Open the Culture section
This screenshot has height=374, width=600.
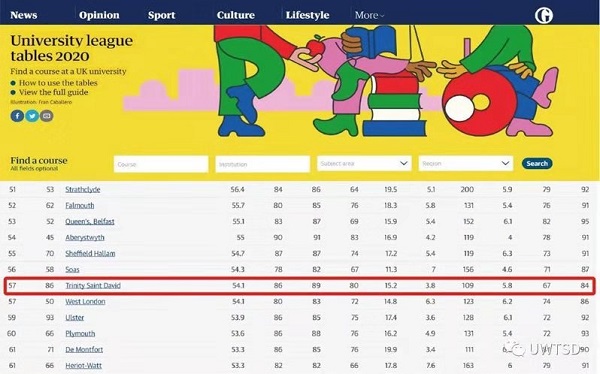point(236,15)
